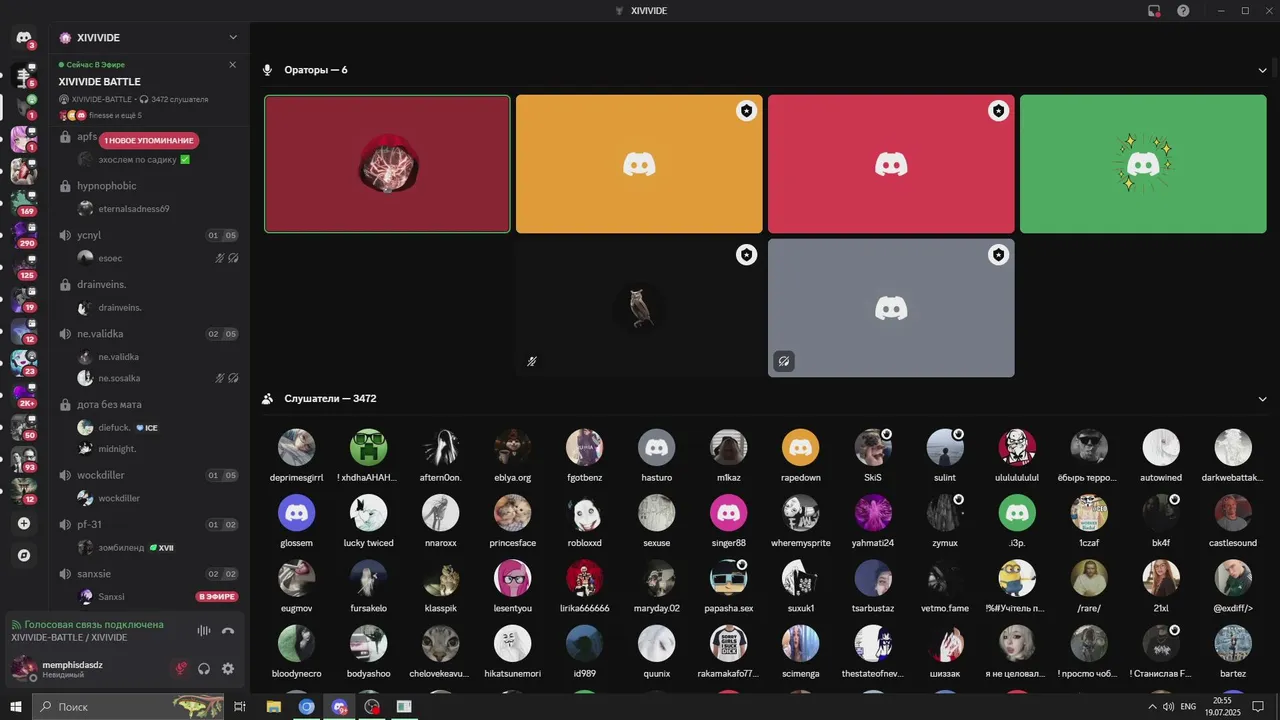Open Help question mark icon

[1183, 11]
